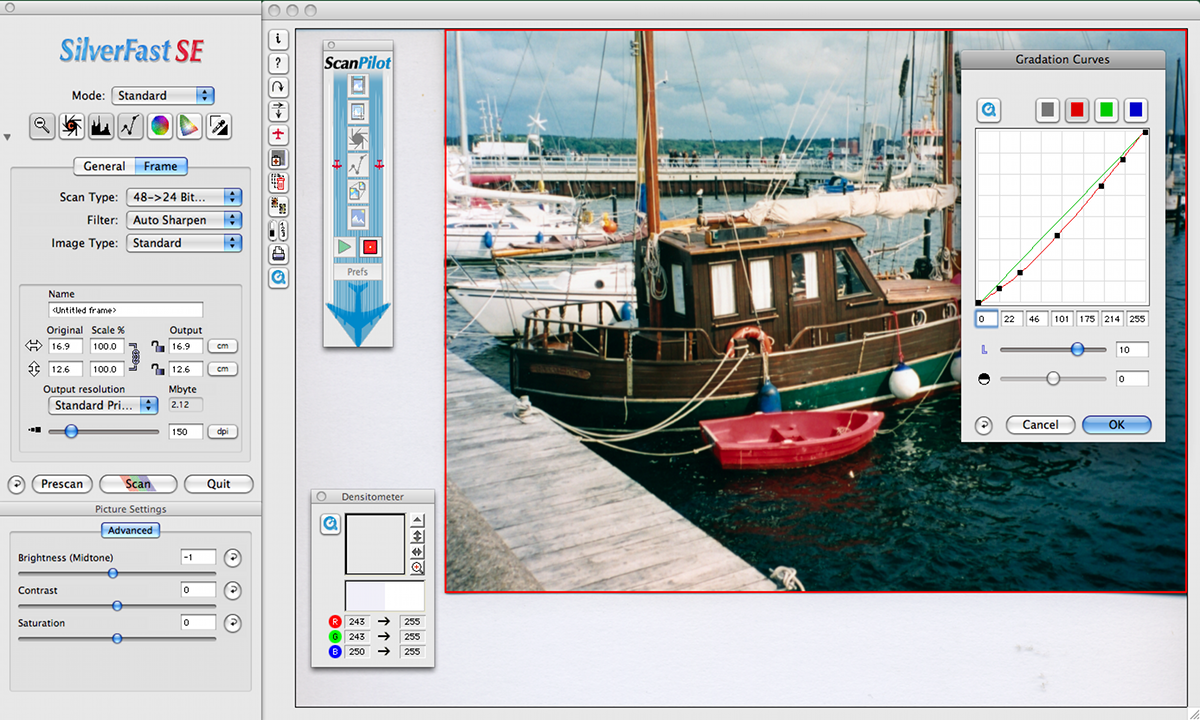The height and width of the screenshot is (720, 1200).
Task: Select the auto-adjust aperture icon
Action: tap(72, 125)
